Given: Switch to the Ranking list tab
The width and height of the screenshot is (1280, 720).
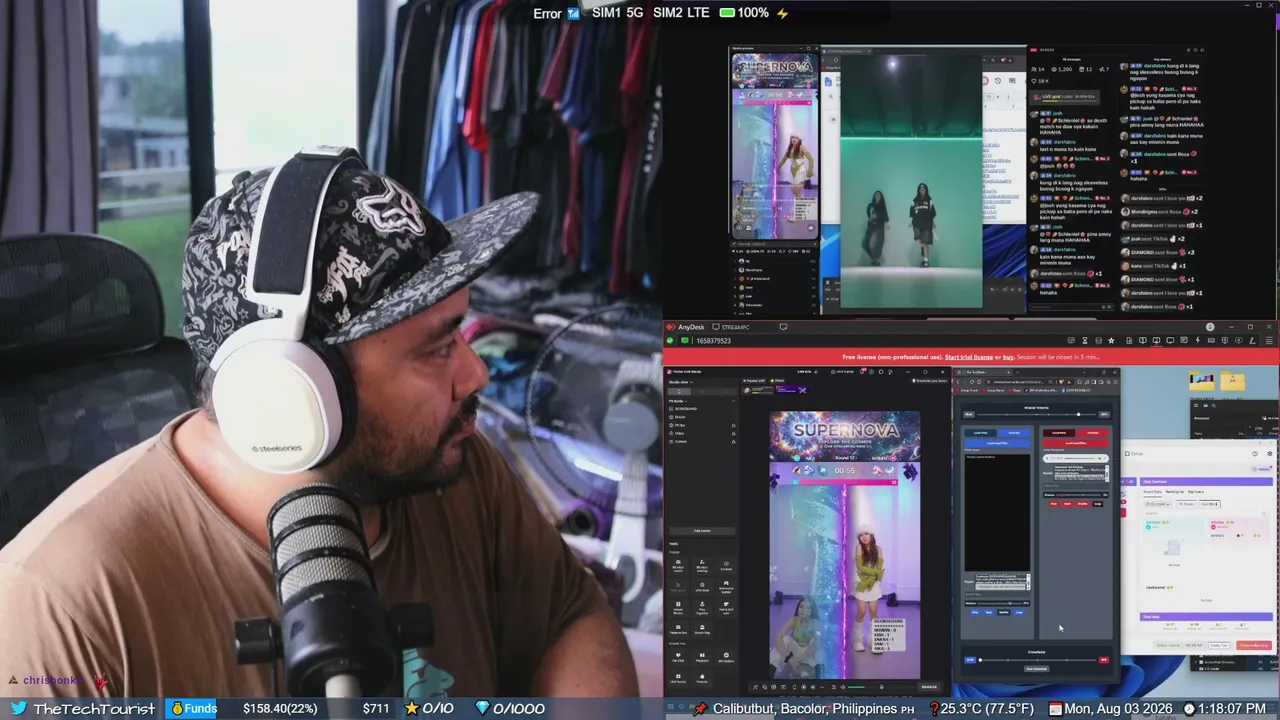Looking at the screenshot, I should tap(1174, 491).
